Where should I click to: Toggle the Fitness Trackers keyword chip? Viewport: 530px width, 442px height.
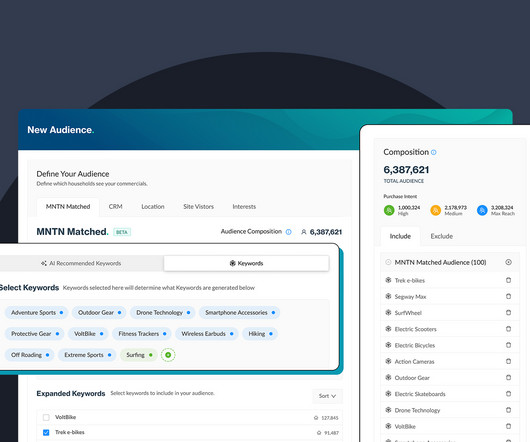pos(142,334)
